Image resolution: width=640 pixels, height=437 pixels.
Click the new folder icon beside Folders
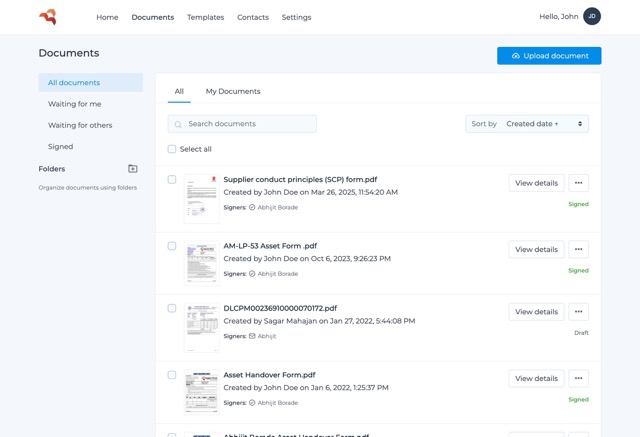coord(133,169)
